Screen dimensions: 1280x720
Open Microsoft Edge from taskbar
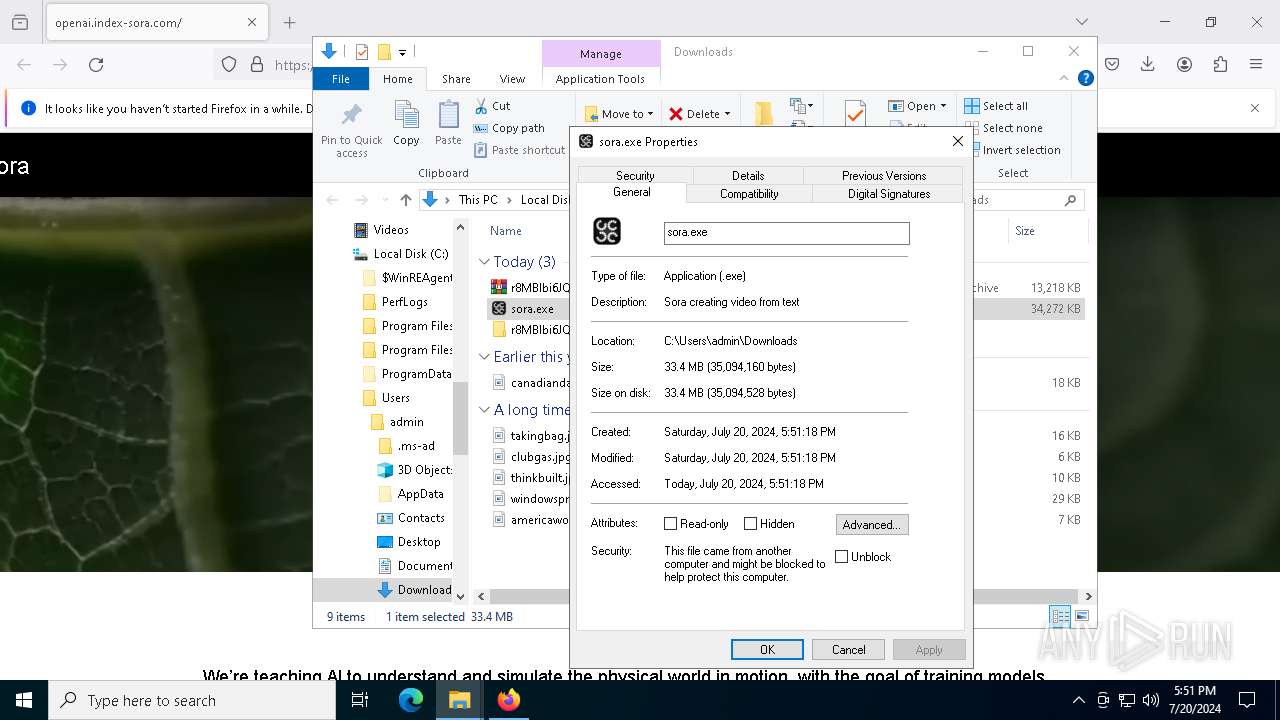coord(410,700)
